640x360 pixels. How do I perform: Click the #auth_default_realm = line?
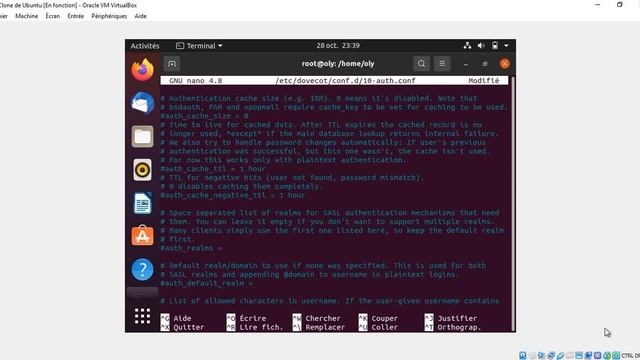(207, 283)
